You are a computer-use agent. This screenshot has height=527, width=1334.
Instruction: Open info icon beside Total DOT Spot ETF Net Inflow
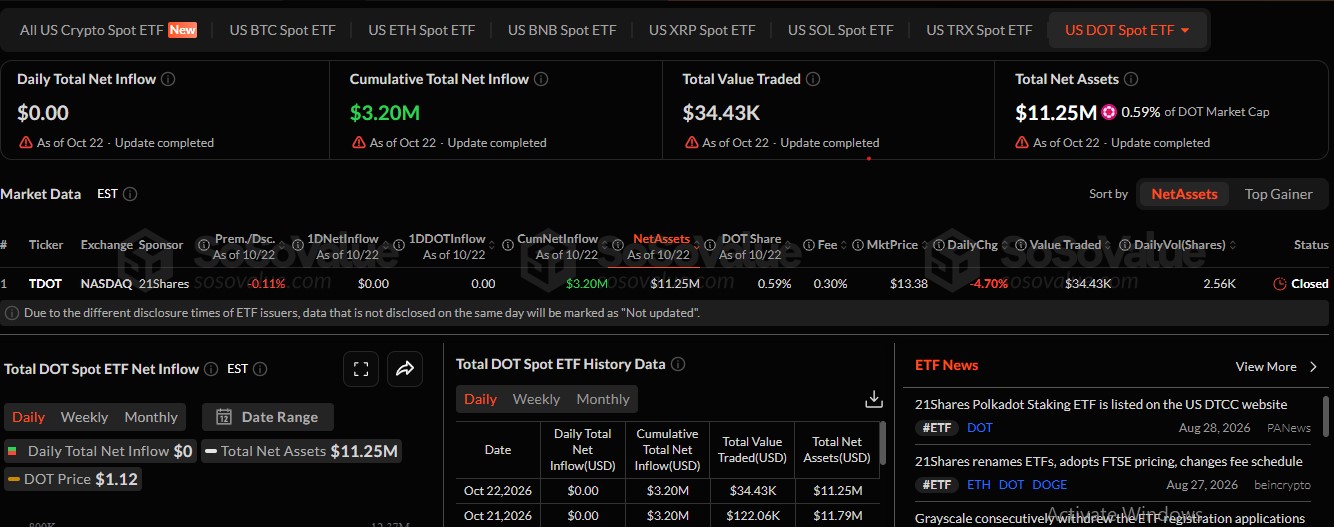[211, 369]
